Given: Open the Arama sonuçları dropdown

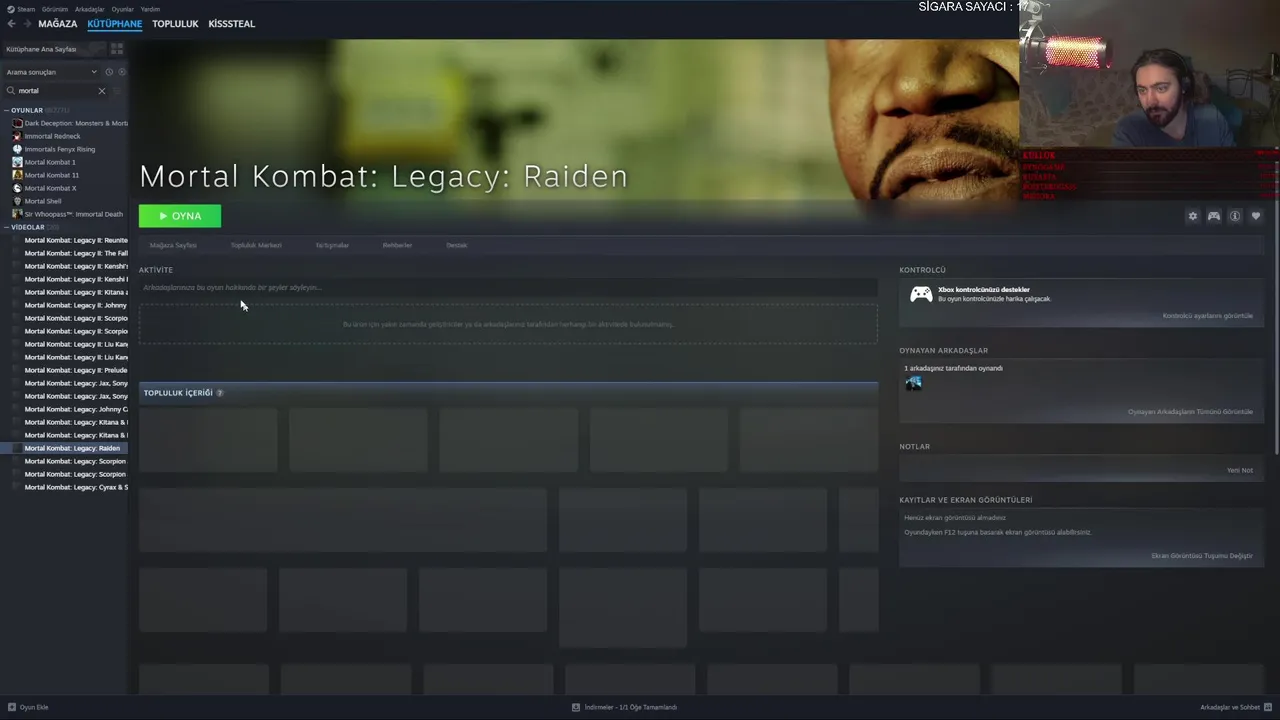Looking at the screenshot, I should 50,72.
